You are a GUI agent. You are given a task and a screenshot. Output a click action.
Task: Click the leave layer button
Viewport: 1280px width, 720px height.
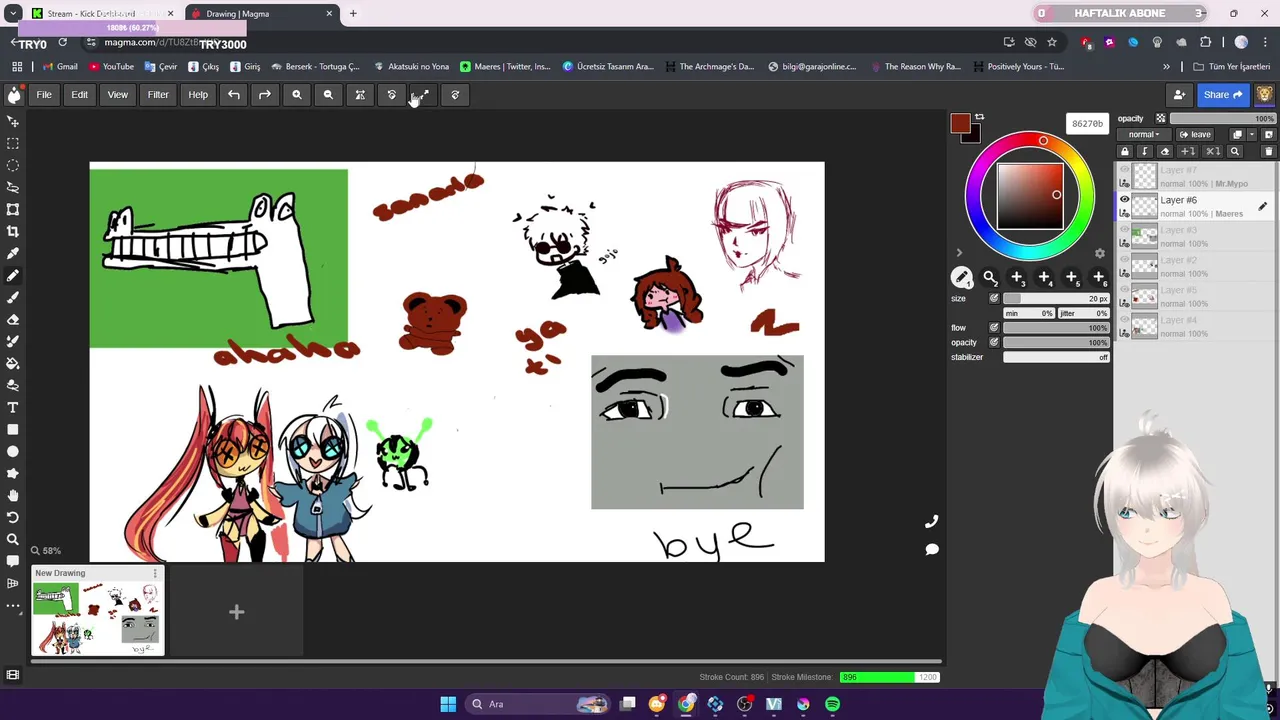pos(1195,134)
